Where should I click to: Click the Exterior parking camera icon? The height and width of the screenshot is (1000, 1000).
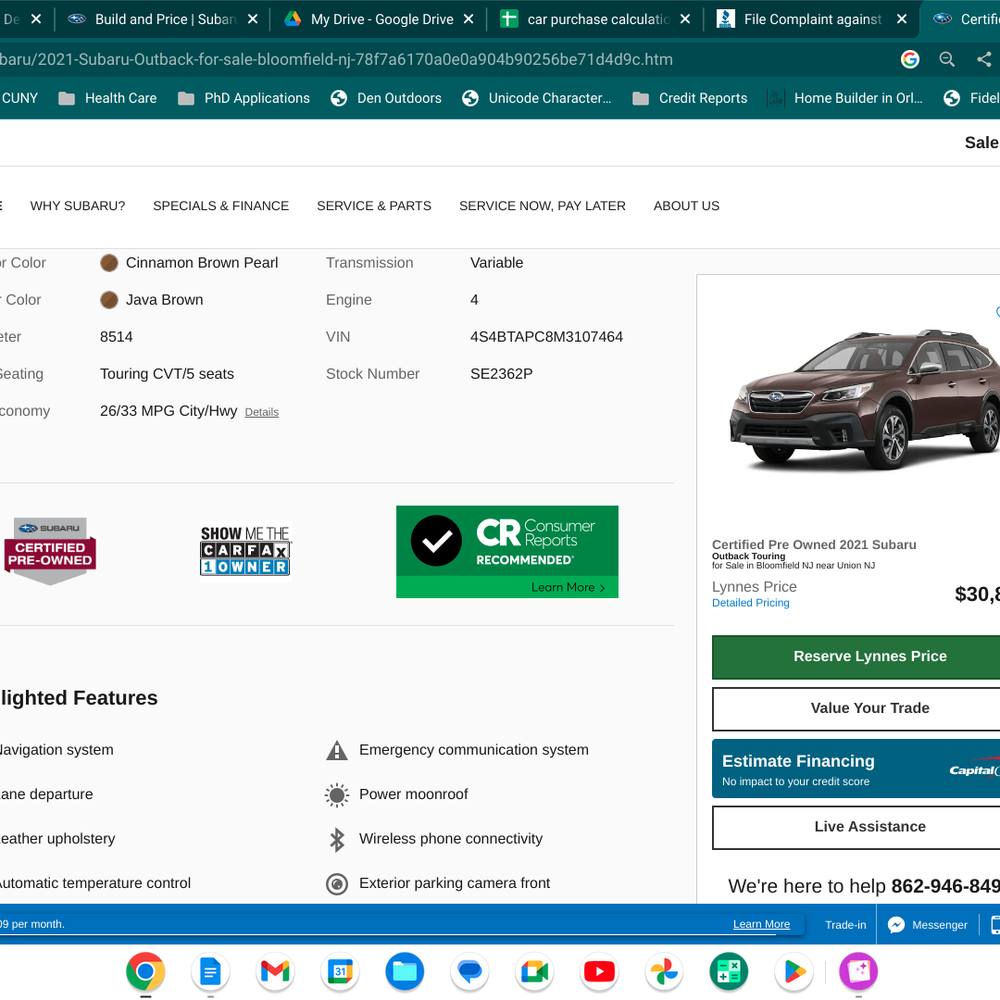337,884
